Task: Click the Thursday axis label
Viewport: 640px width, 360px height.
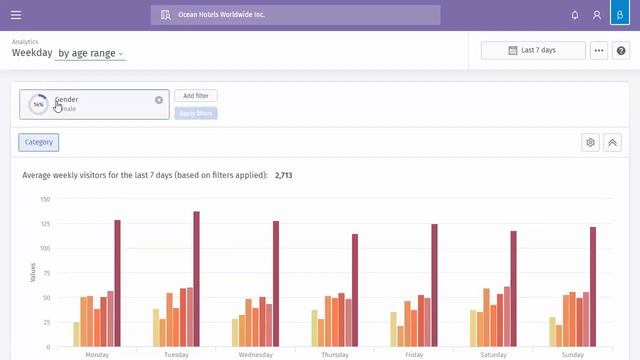Action: pyautogui.click(x=335, y=355)
